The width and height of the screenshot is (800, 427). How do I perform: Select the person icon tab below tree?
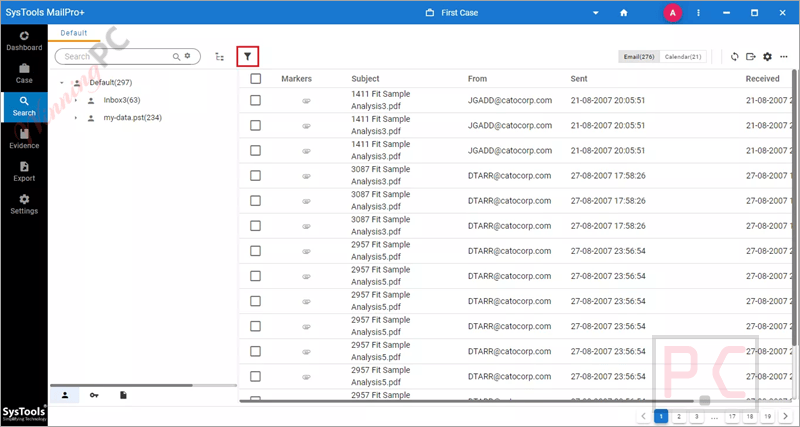pyautogui.click(x=65, y=395)
